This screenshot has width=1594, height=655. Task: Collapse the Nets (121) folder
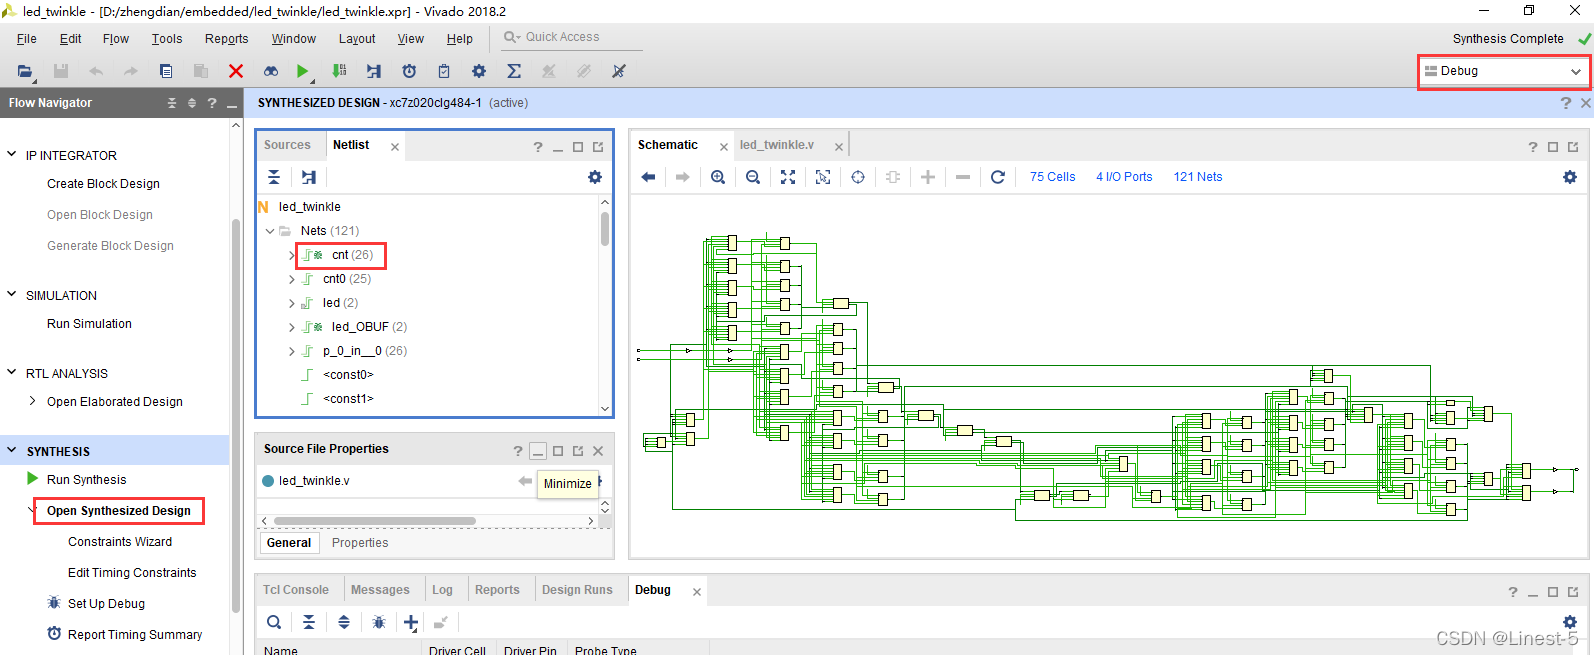click(x=270, y=231)
